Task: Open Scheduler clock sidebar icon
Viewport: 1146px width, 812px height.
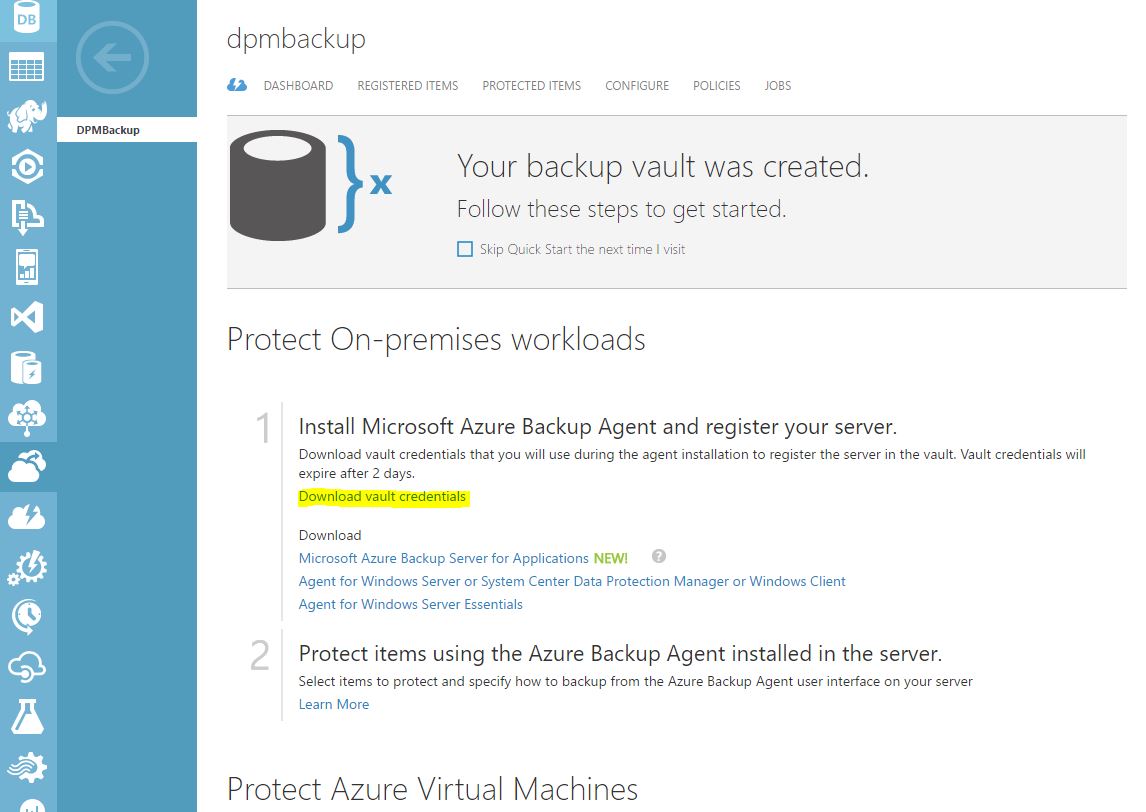Action: pyautogui.click(x=27, y=617)
